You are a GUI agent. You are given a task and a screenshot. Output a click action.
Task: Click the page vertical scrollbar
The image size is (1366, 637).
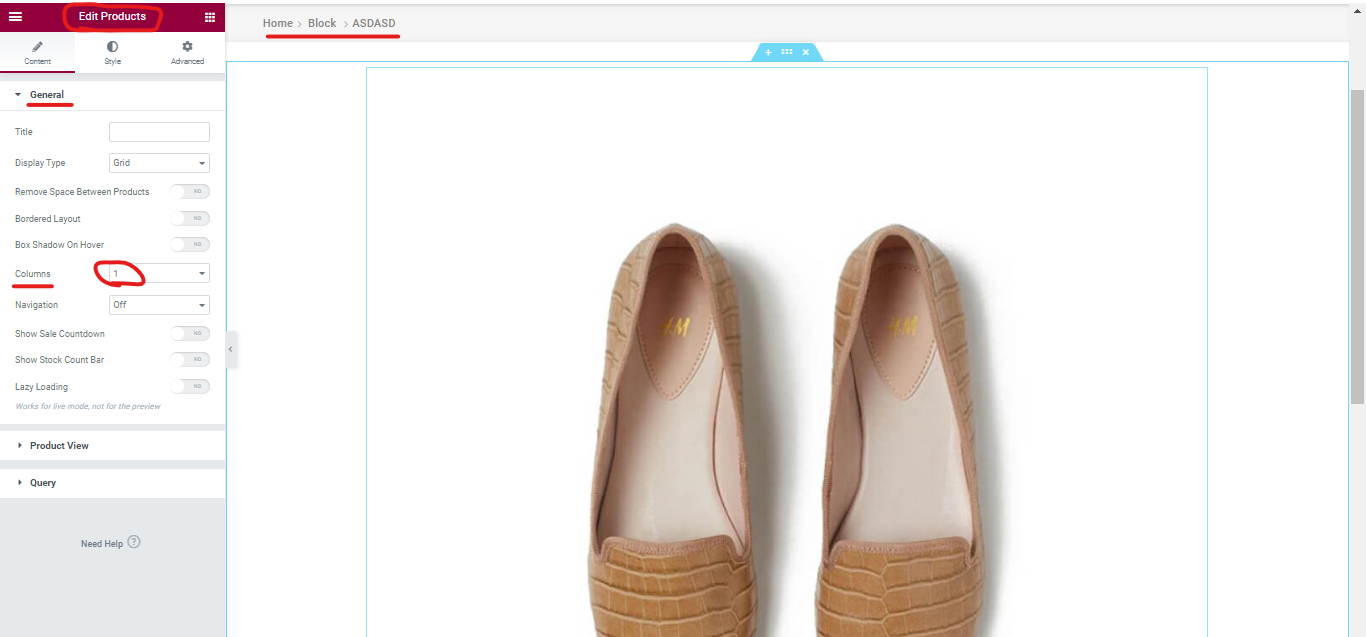(1357, 246)
